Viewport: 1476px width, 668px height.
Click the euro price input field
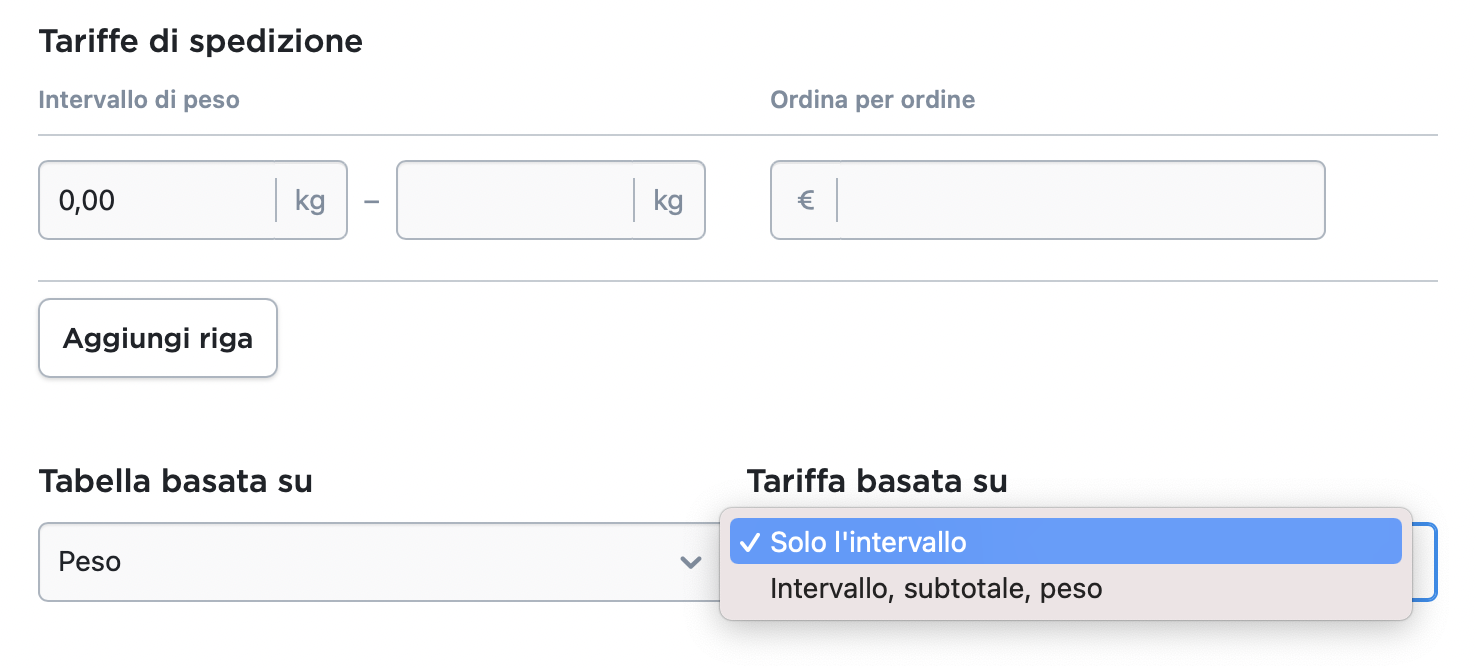click(1080, 200)
